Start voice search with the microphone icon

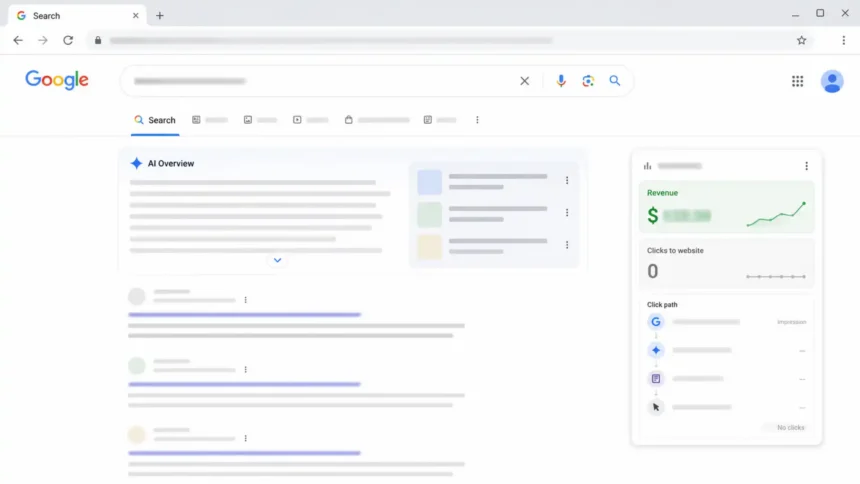[561, 81]
